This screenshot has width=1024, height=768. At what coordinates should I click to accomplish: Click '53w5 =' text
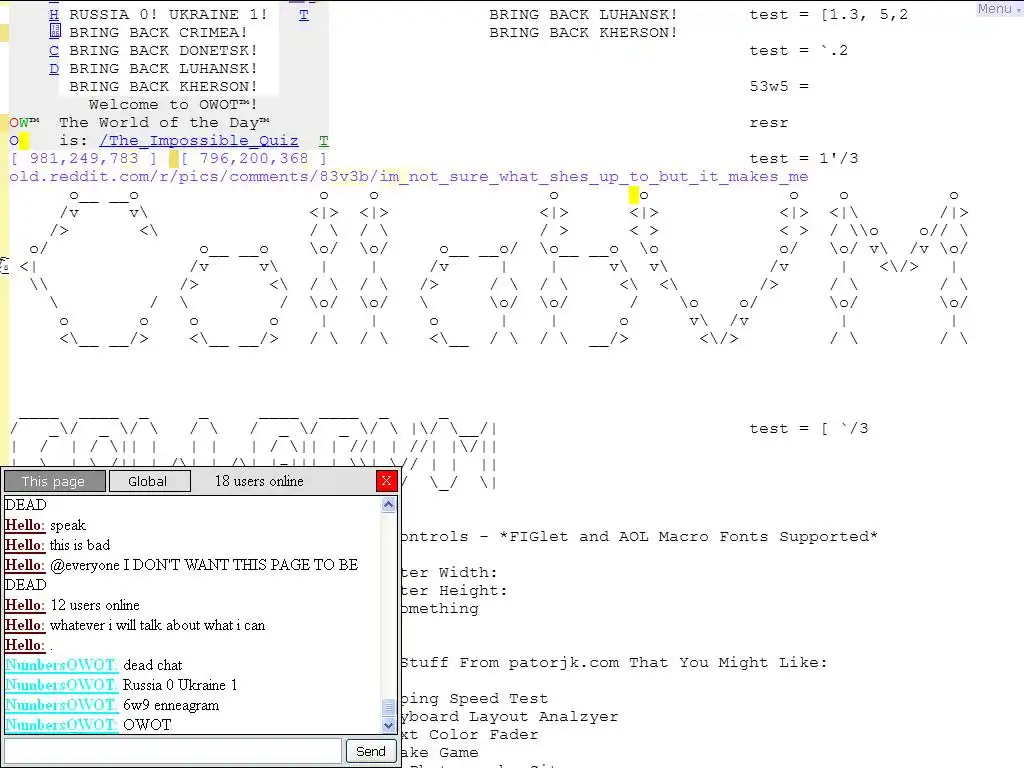click(779, 86)
